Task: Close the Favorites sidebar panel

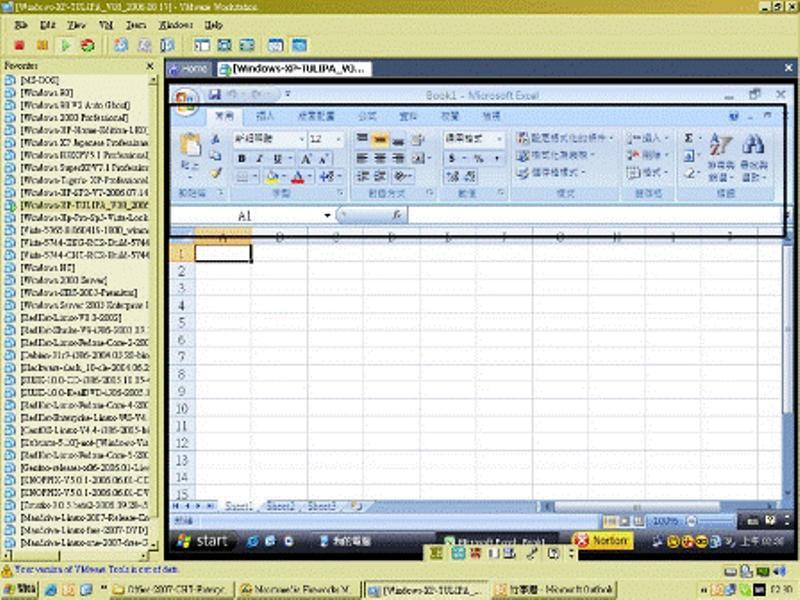Action: coord(150,66)
